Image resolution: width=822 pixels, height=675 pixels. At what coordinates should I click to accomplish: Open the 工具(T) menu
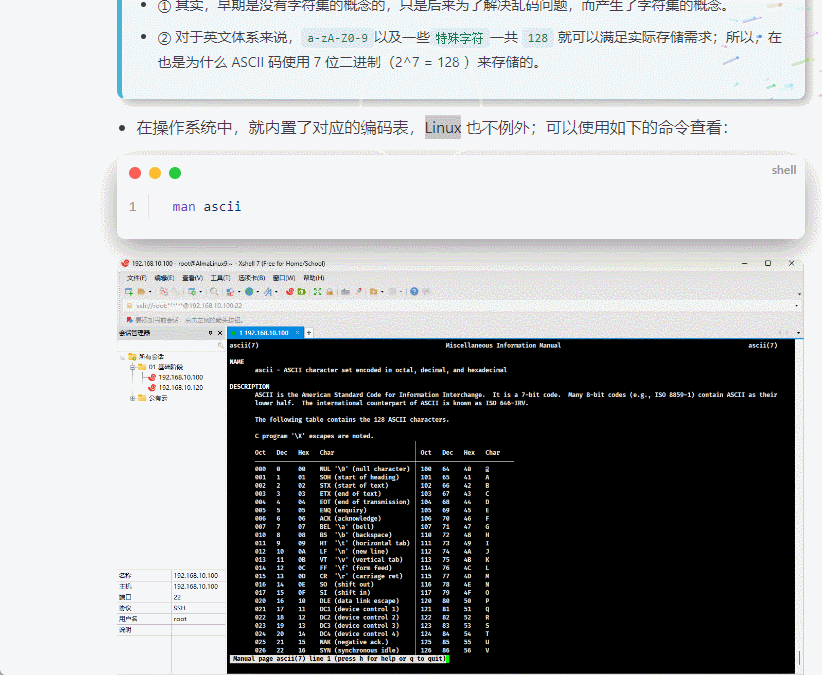click(220, 277)
